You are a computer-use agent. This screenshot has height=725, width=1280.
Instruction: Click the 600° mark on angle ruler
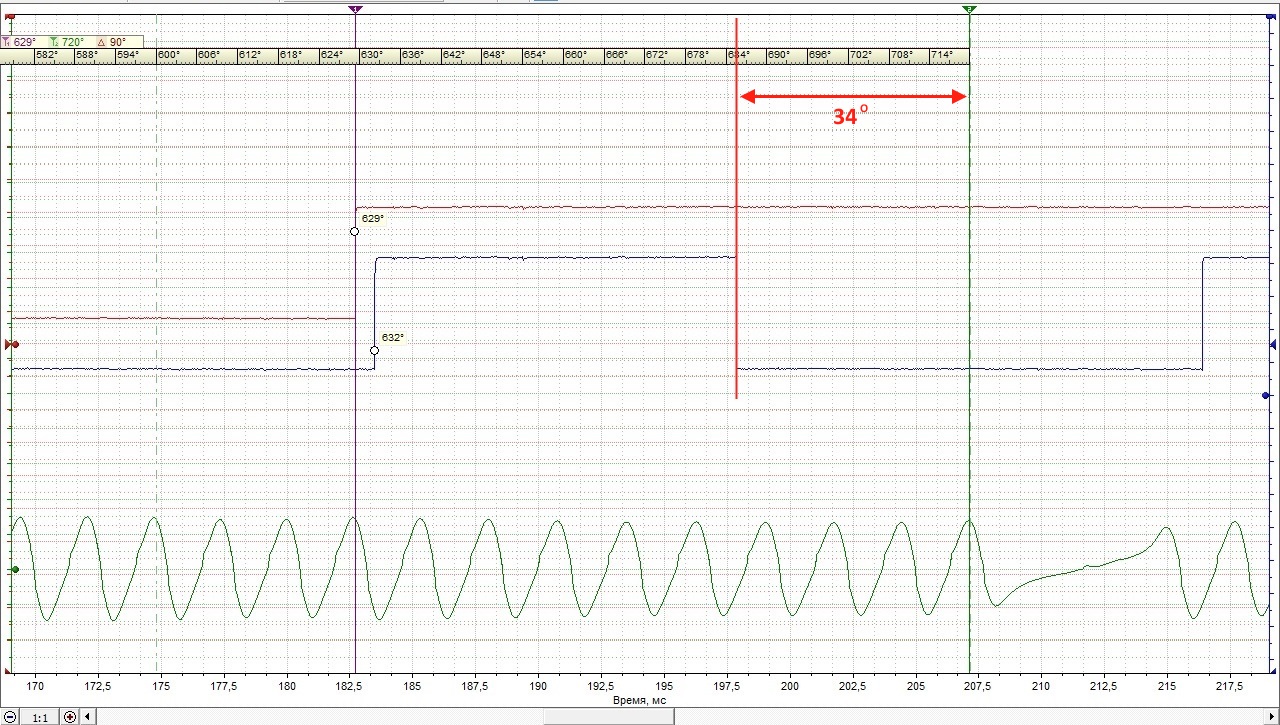pyautogui.click(x=168, y=55)
